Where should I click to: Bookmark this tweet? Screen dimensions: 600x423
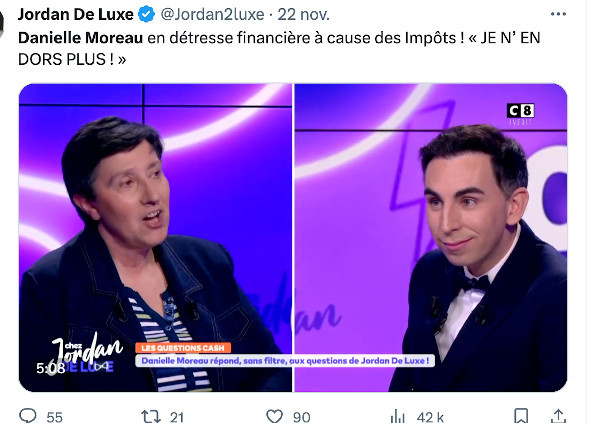521,416
